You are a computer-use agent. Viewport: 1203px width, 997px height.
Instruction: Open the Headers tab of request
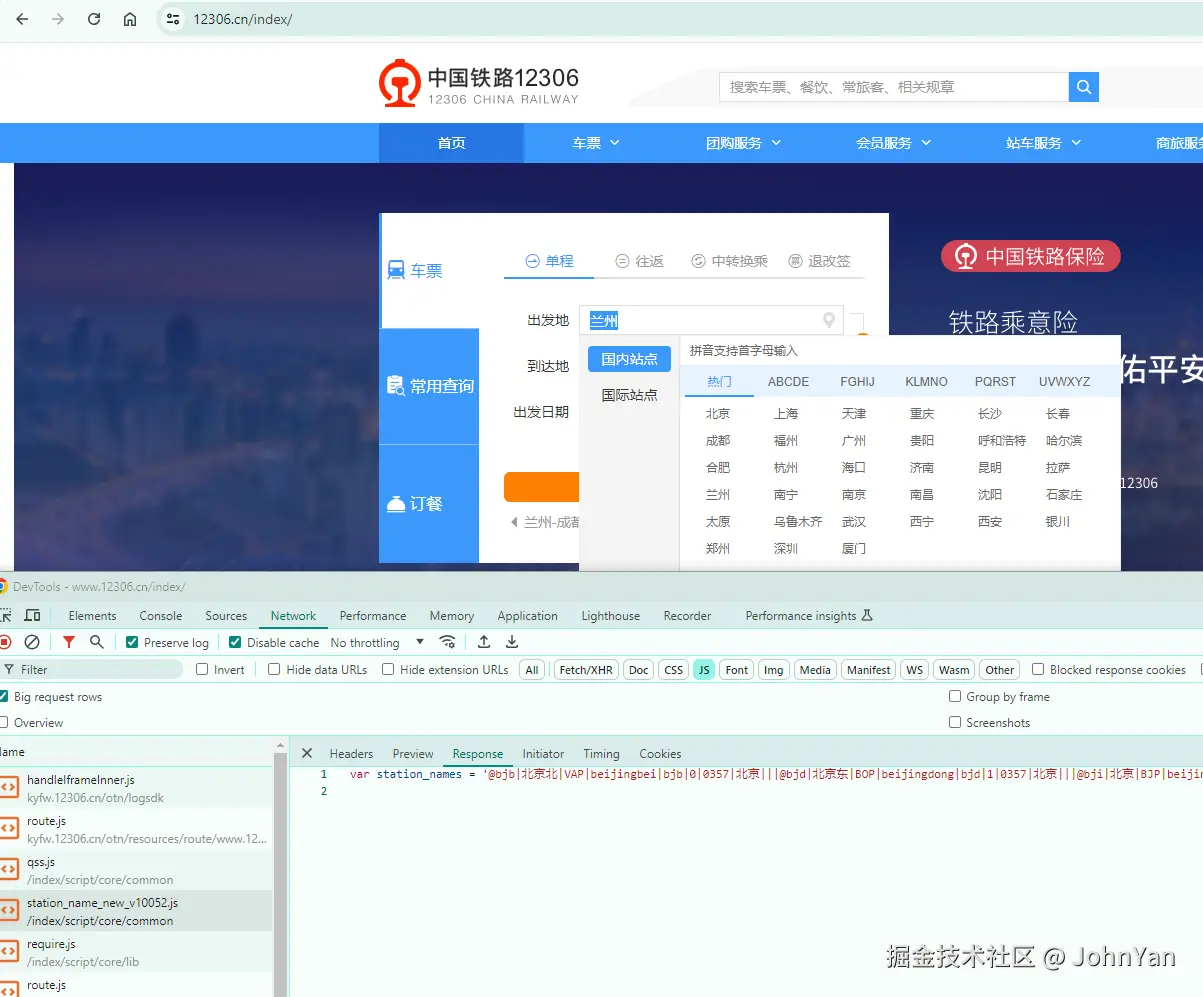point(351,753)
